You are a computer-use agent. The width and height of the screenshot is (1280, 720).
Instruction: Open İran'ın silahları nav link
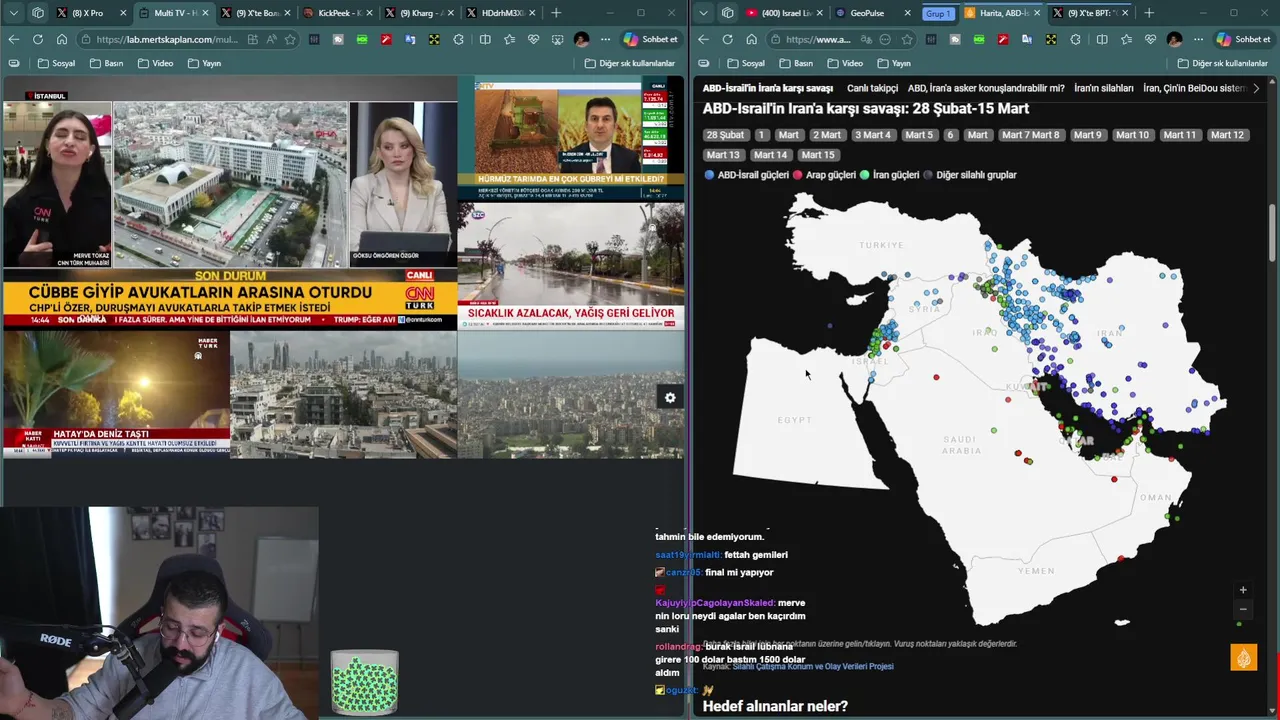point(1104,88)
